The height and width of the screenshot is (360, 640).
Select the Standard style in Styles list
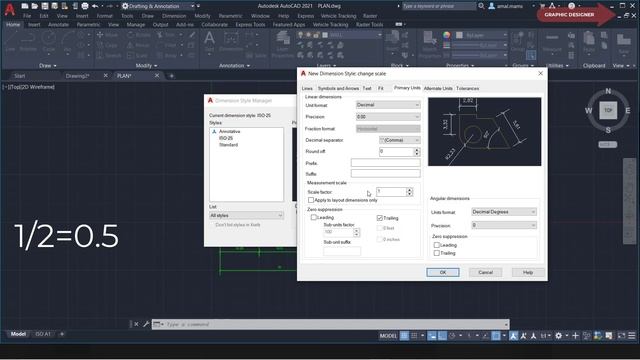tap(228, 144)
